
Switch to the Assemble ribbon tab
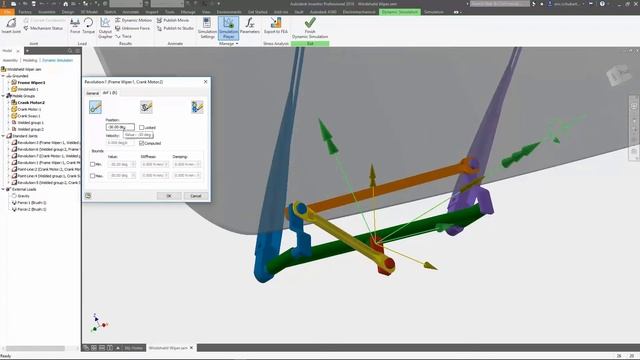click(x=47, y=12)
